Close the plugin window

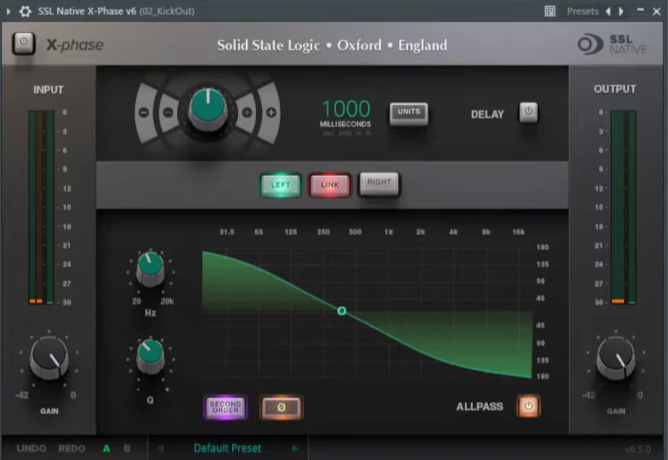657,12
